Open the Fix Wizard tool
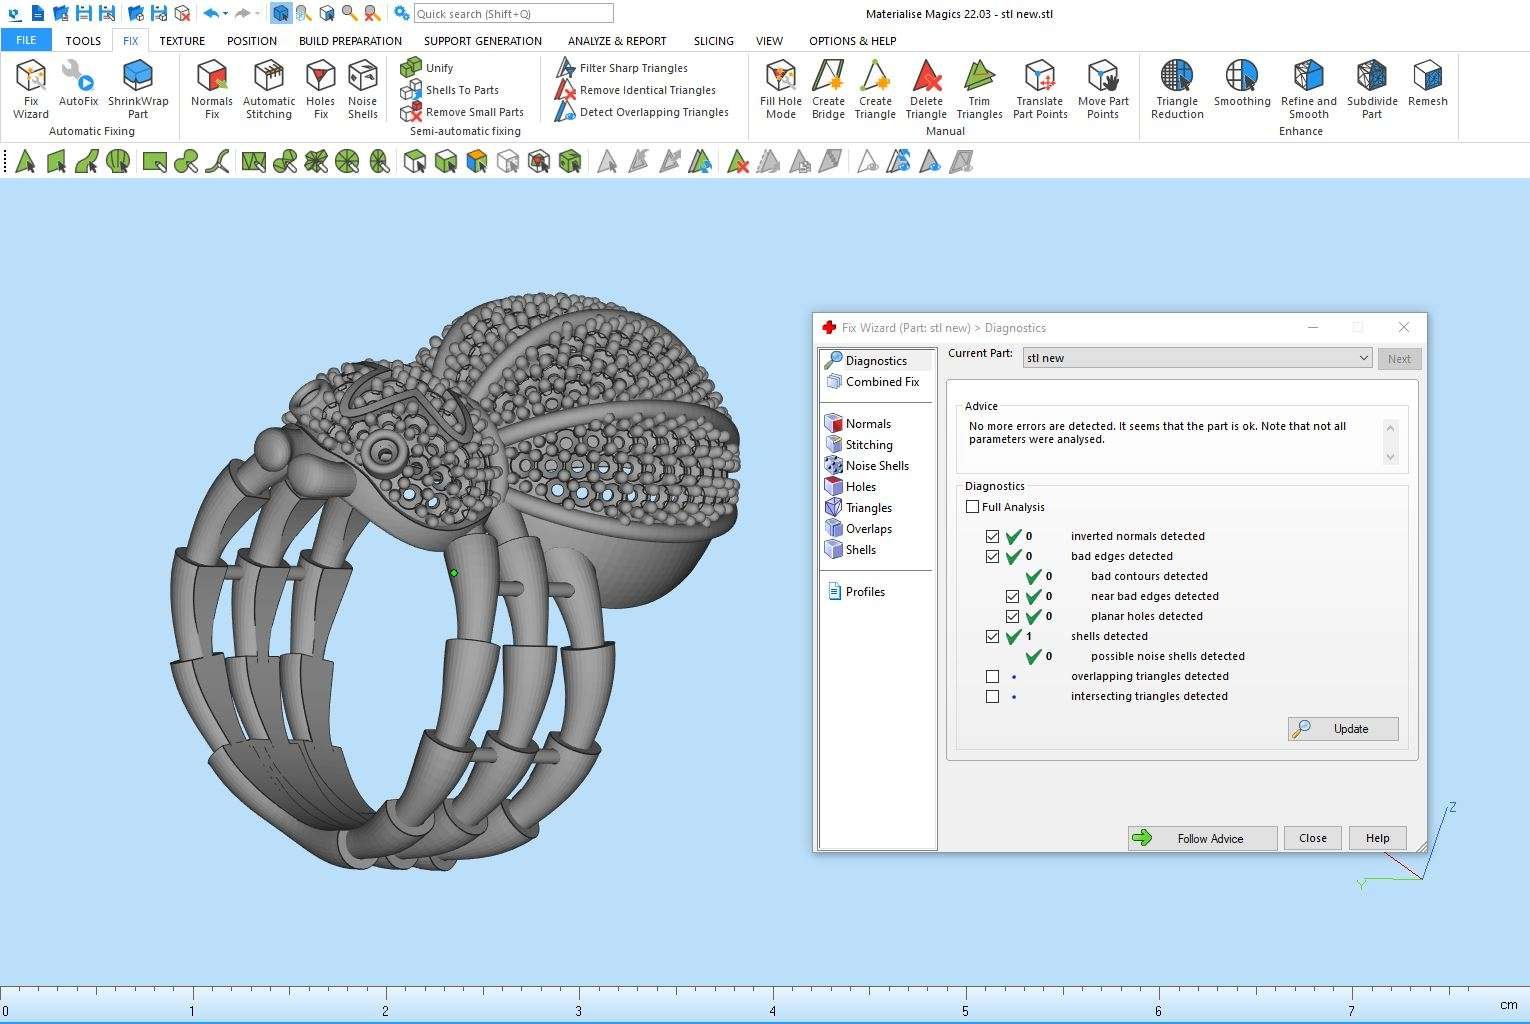 [31, 88]
